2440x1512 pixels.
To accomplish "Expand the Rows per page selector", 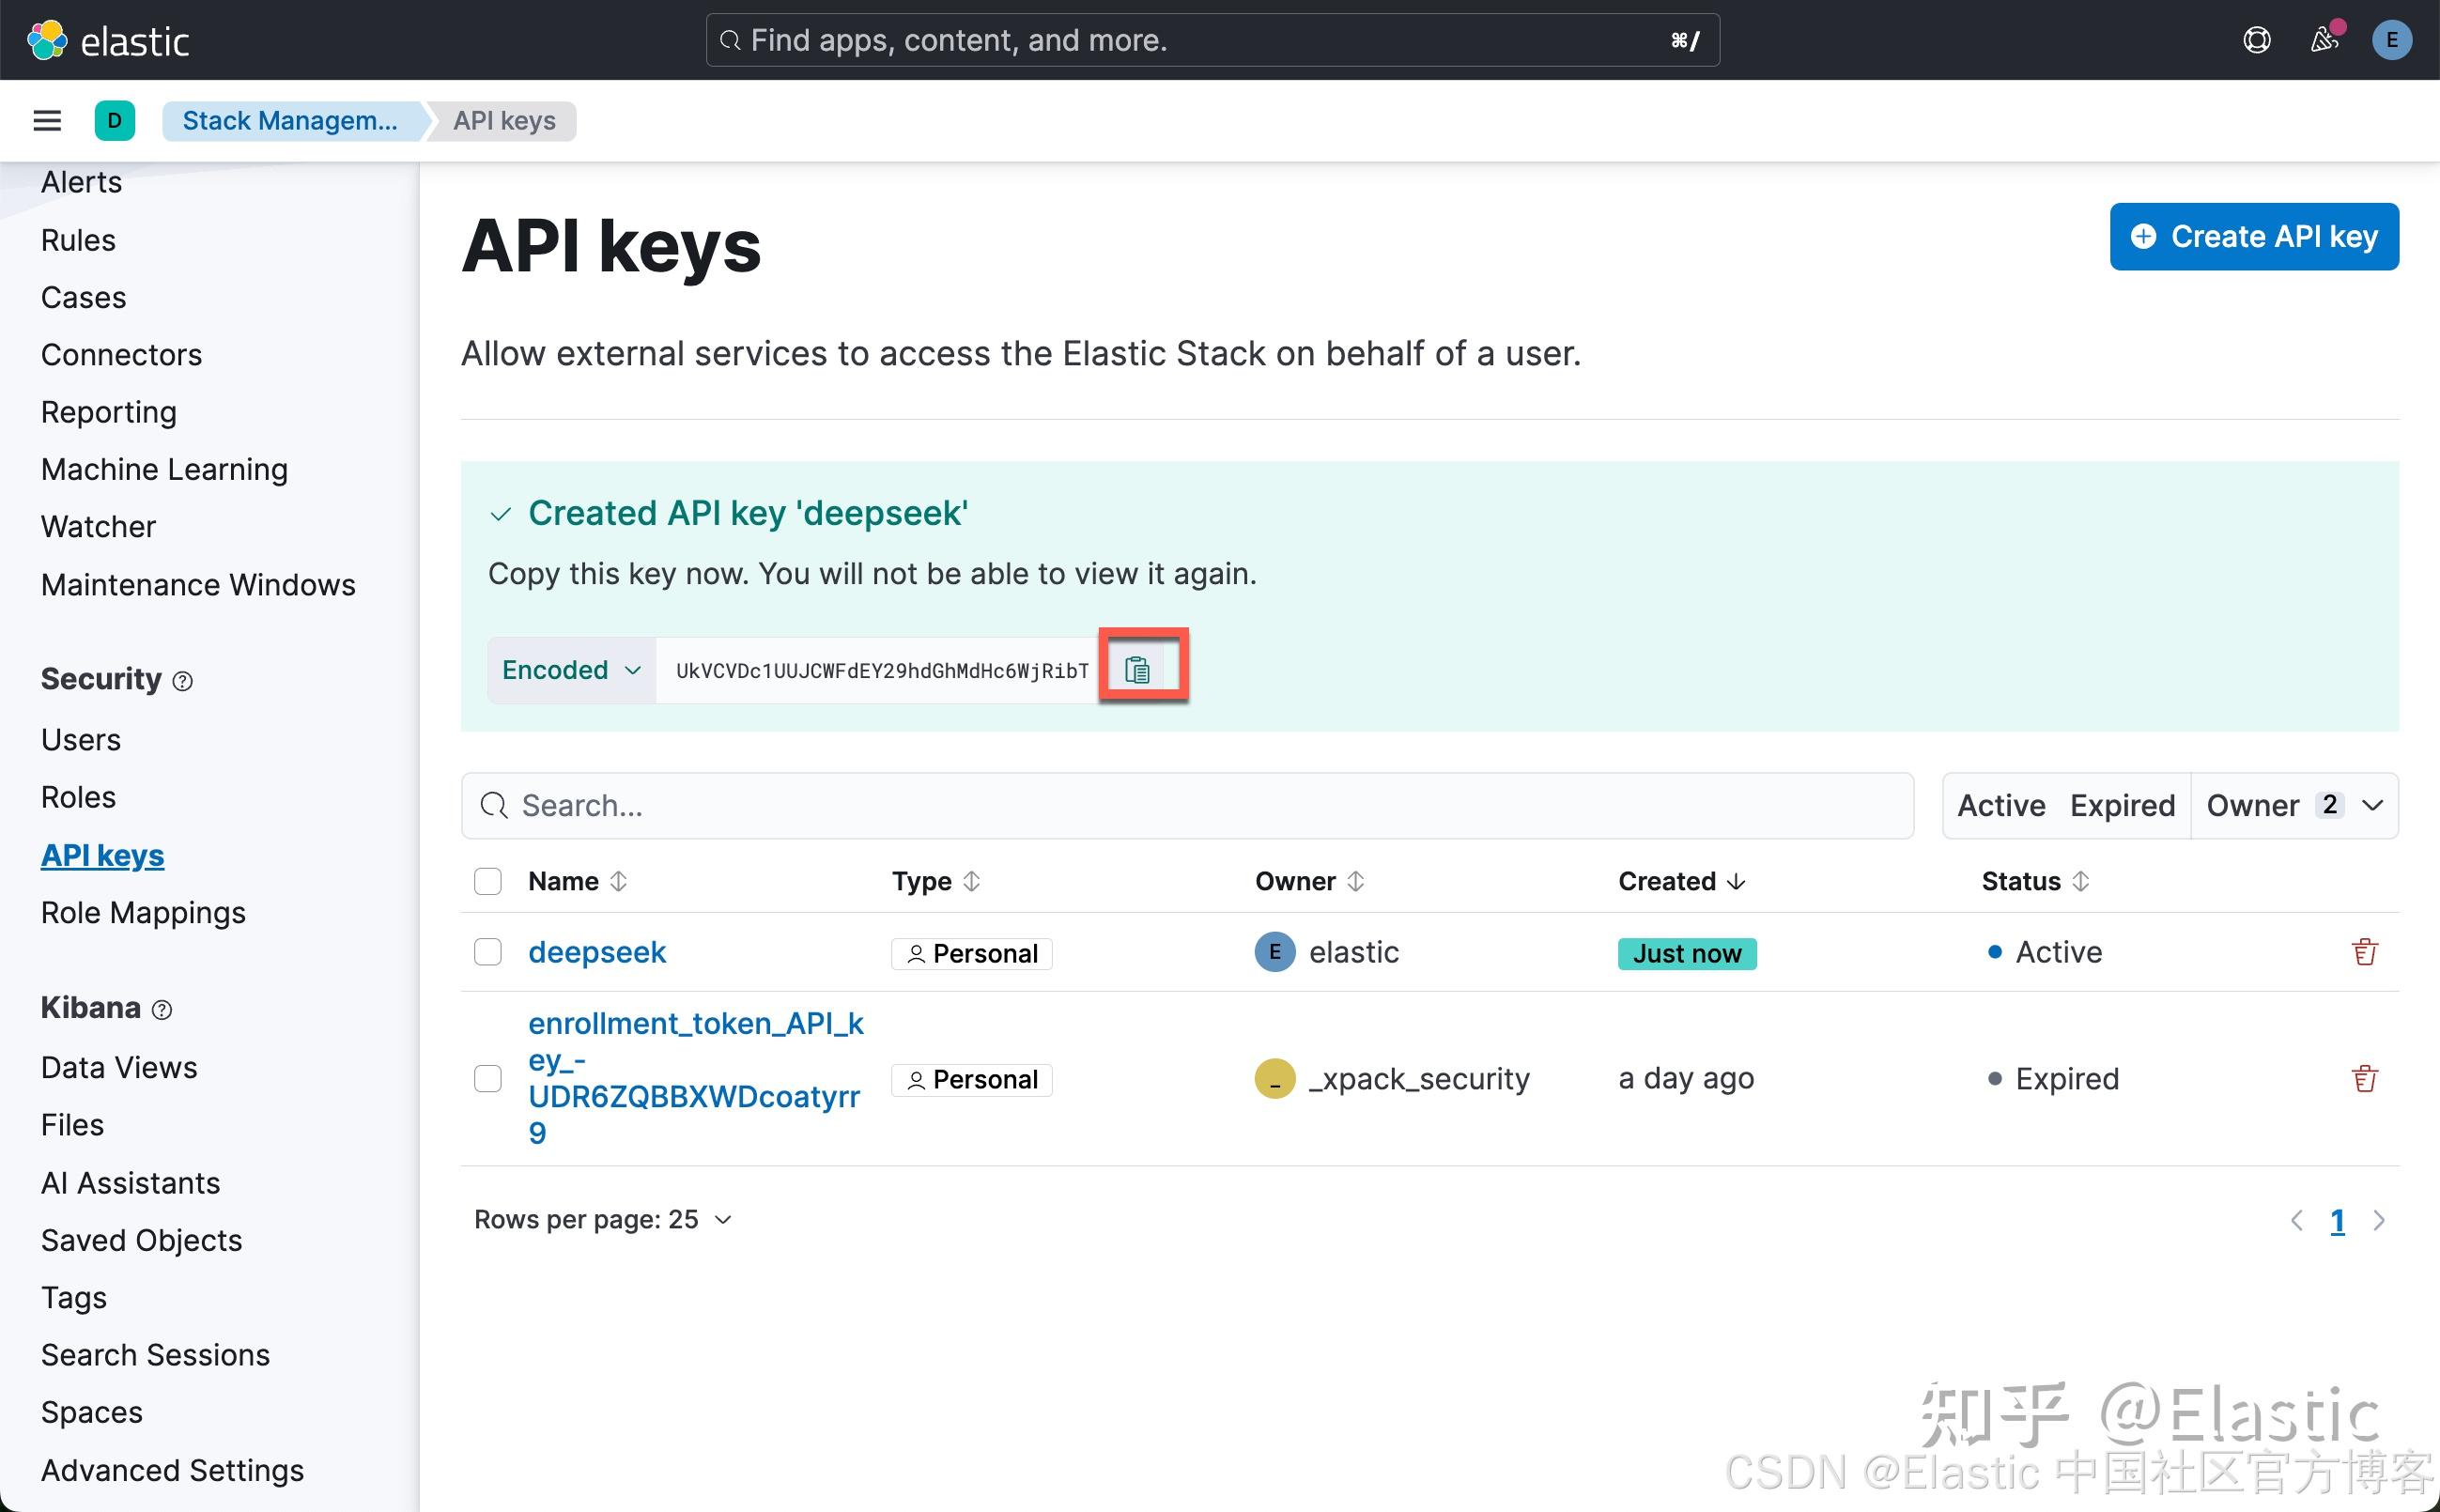I will coord(601,1219).
